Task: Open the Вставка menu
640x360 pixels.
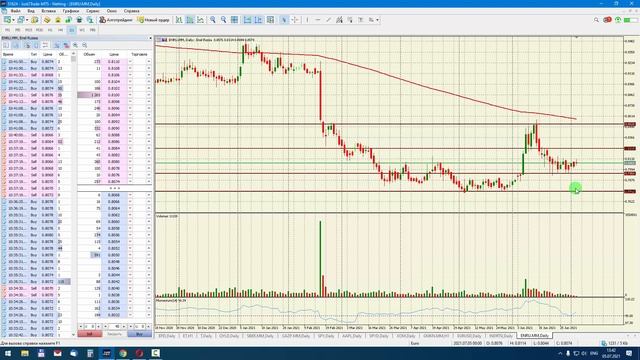Action: click(49, 11)
